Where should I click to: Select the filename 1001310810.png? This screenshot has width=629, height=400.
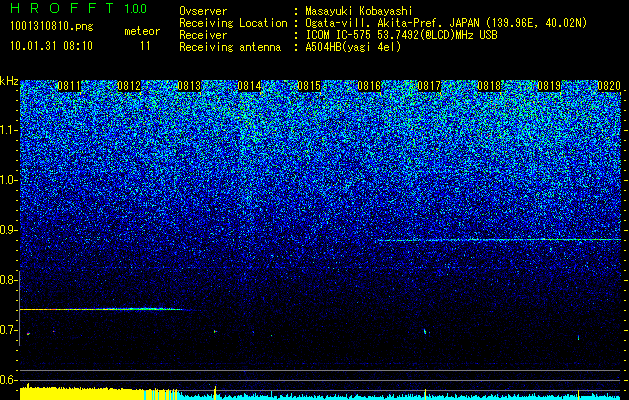point(52,27)
